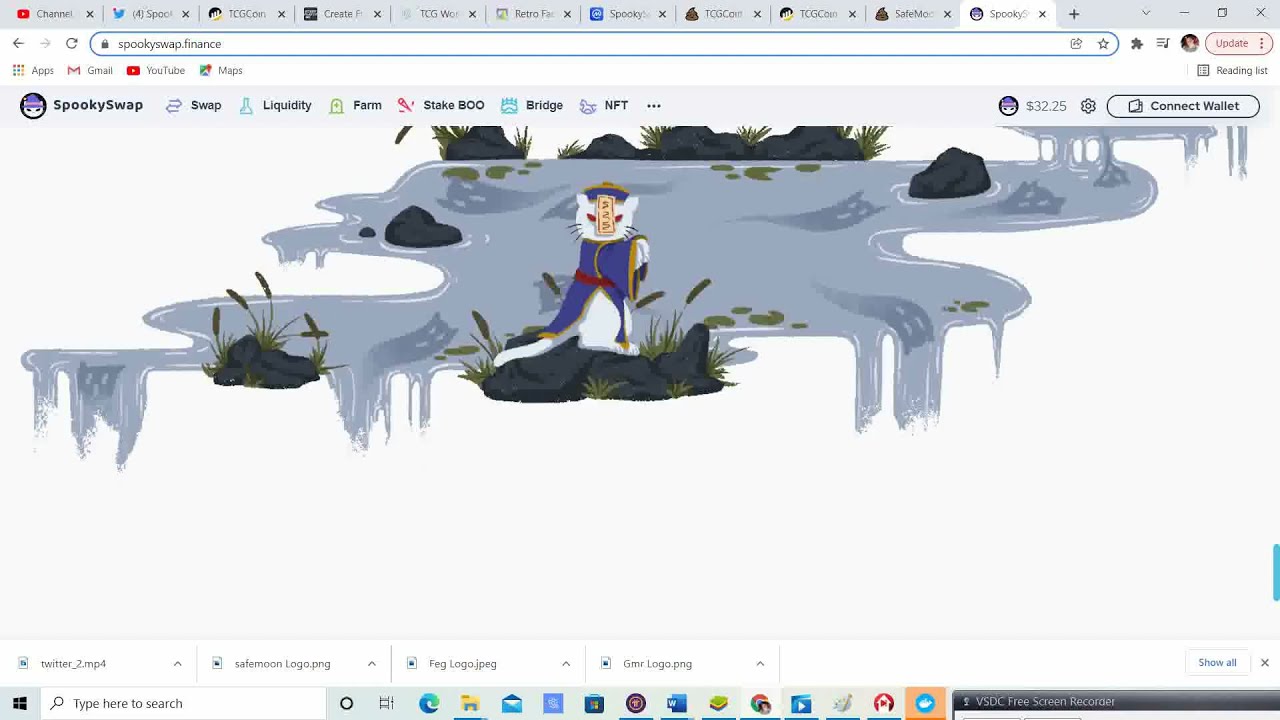Open the Gmail bookmark
Viewport: 1280px width, 720px height.
coord(90,71)
